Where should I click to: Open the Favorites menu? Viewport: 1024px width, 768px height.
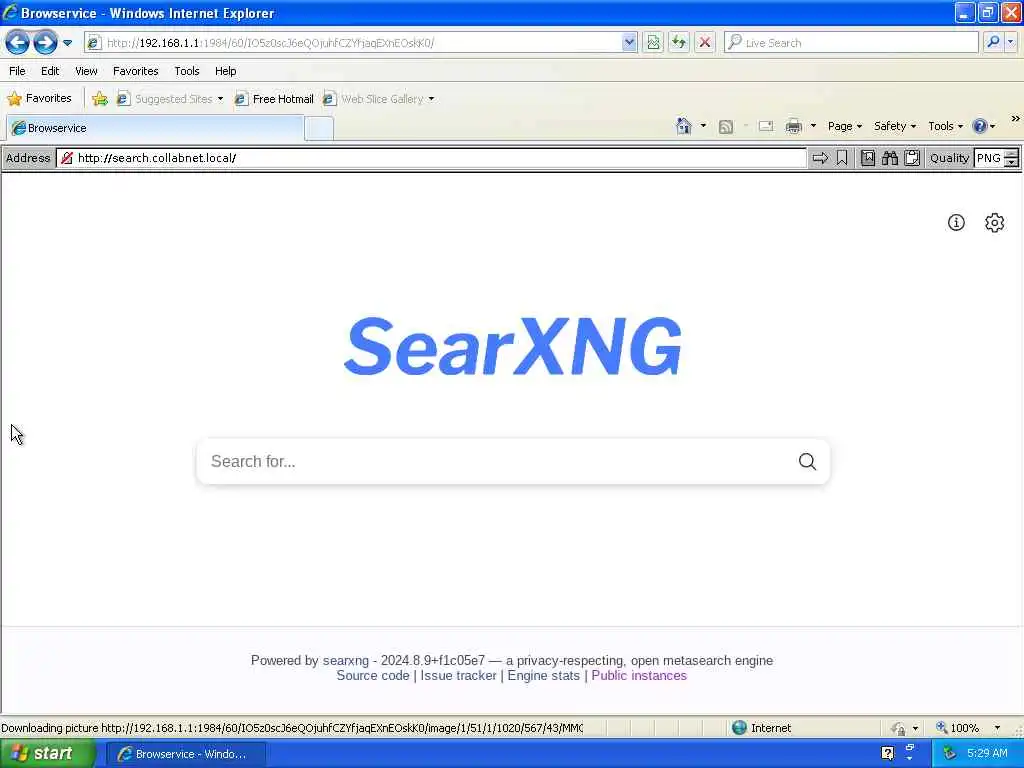tap(135, 71)
